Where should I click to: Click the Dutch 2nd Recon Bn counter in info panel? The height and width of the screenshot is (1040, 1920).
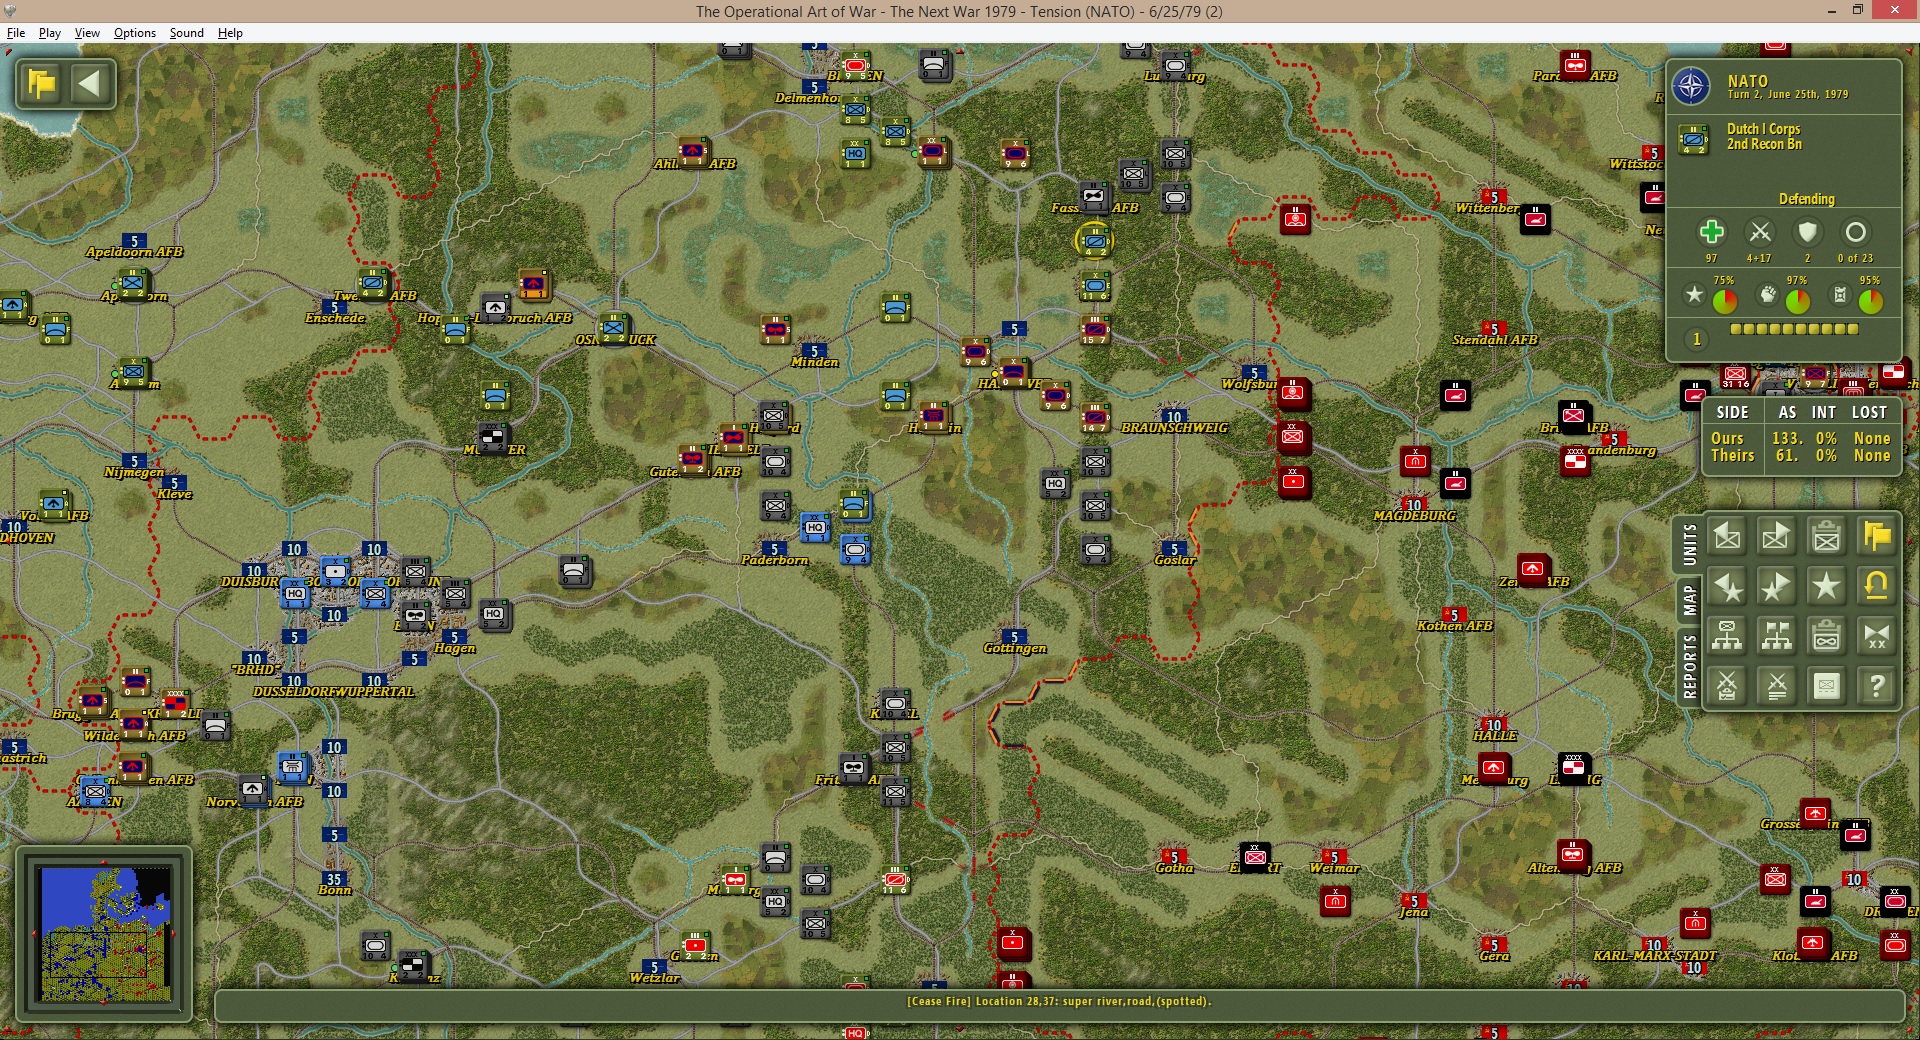click(x=1694, y=139)
